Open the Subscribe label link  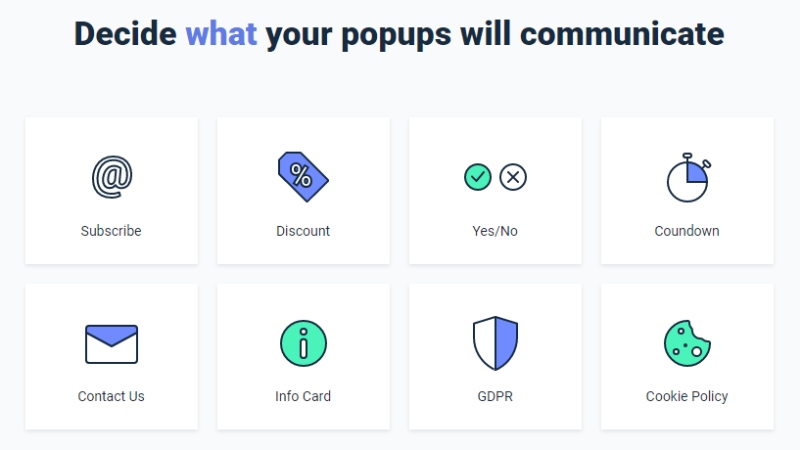click(x=111, y=231)
